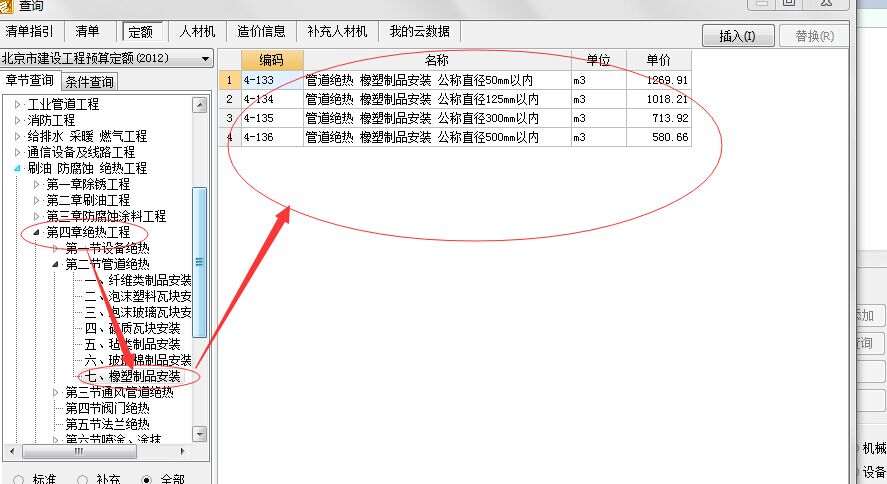Expand 第二章刷油工程 node
Screen dimensions: 887x484
click(x=36, y=200)
